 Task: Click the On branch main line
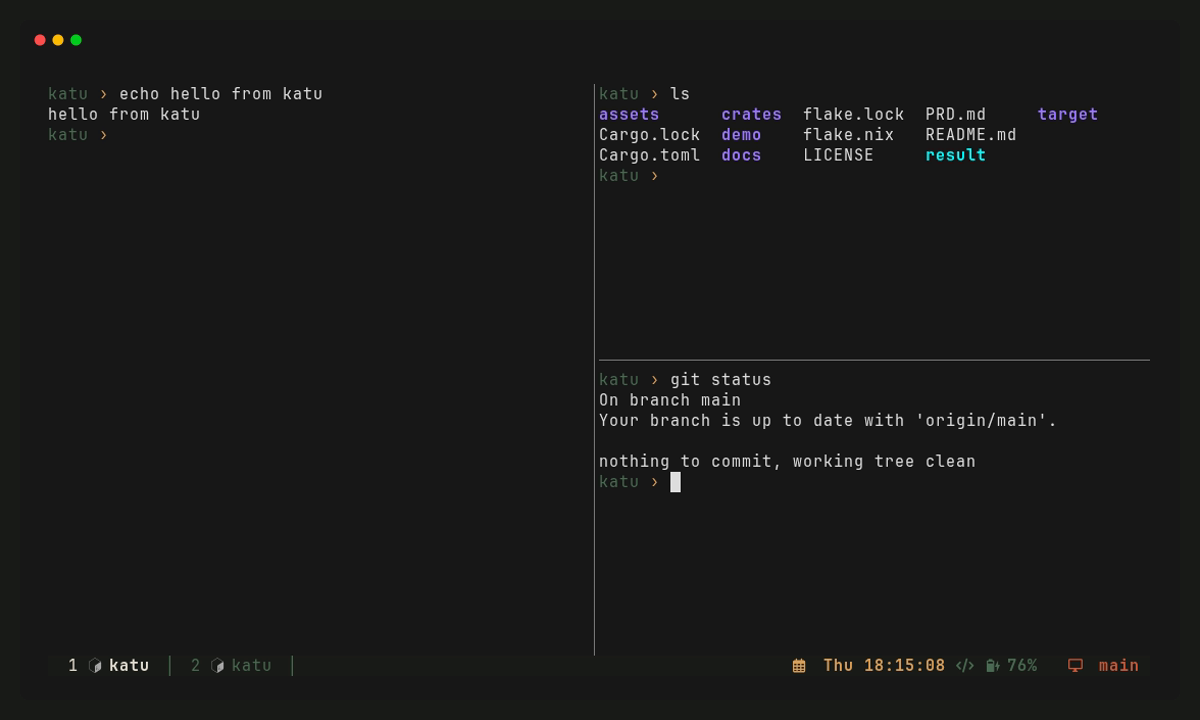pyautogui.click(x=670, y=400)
